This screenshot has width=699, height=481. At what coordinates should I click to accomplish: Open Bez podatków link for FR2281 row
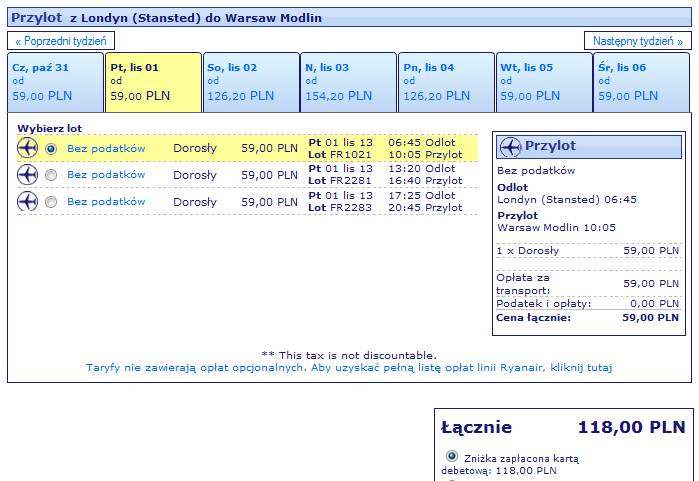(x=106, y=175)
